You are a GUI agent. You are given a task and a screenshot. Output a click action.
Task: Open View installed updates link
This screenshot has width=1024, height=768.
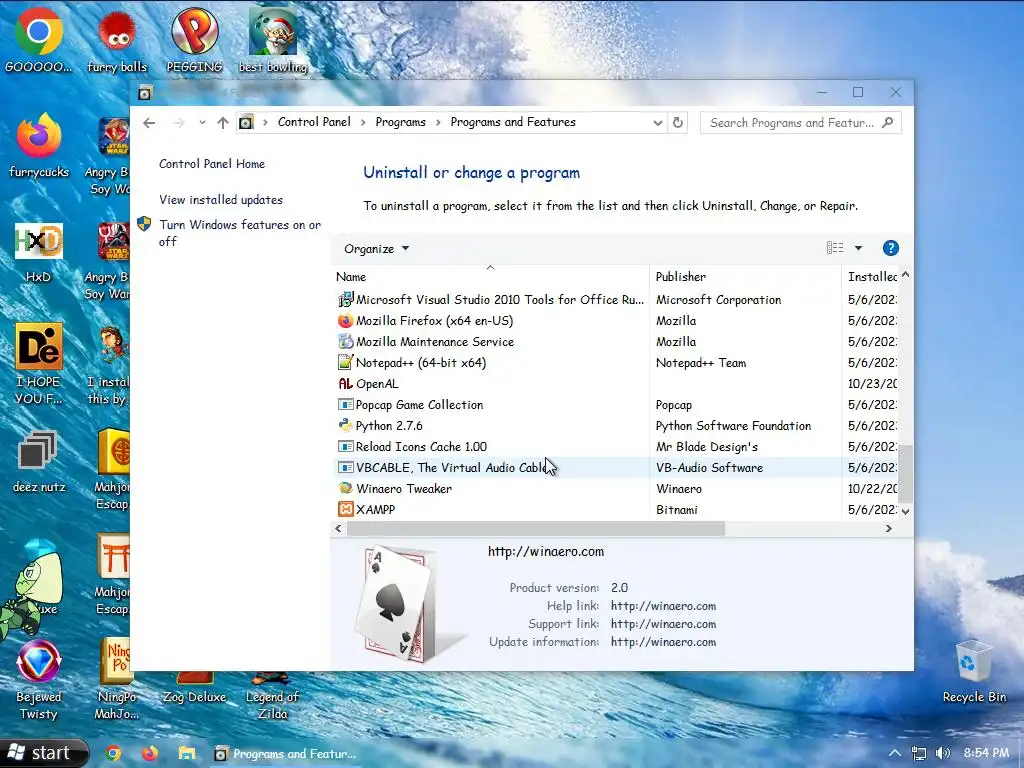pos(221,200)
